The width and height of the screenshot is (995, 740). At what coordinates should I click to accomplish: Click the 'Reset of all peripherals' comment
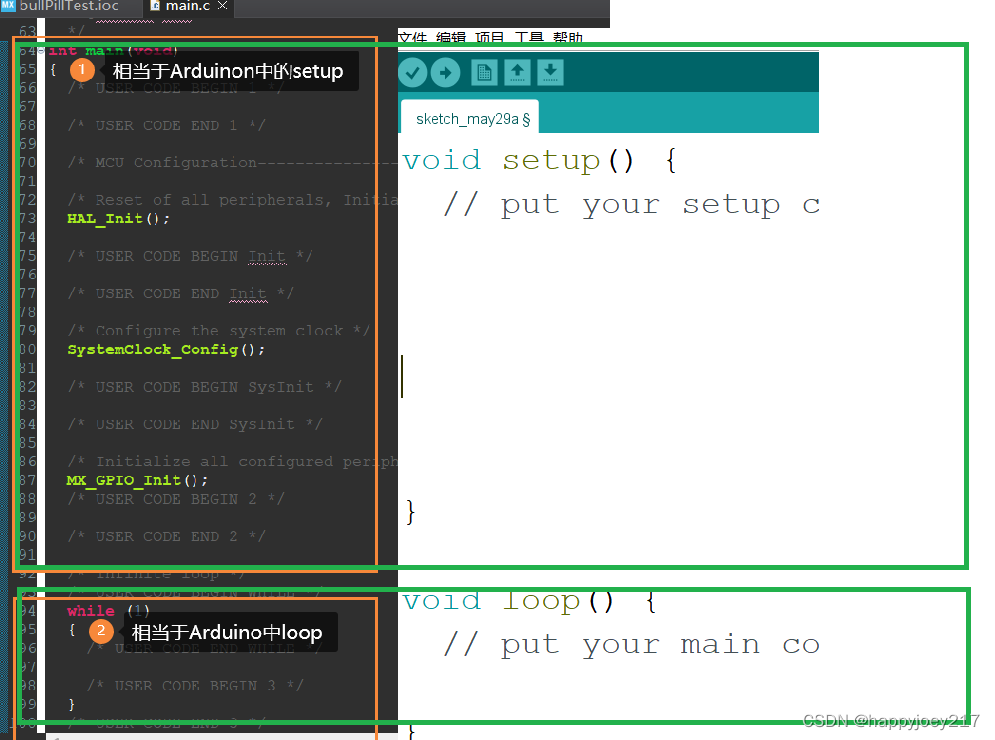tap(232, 200)
